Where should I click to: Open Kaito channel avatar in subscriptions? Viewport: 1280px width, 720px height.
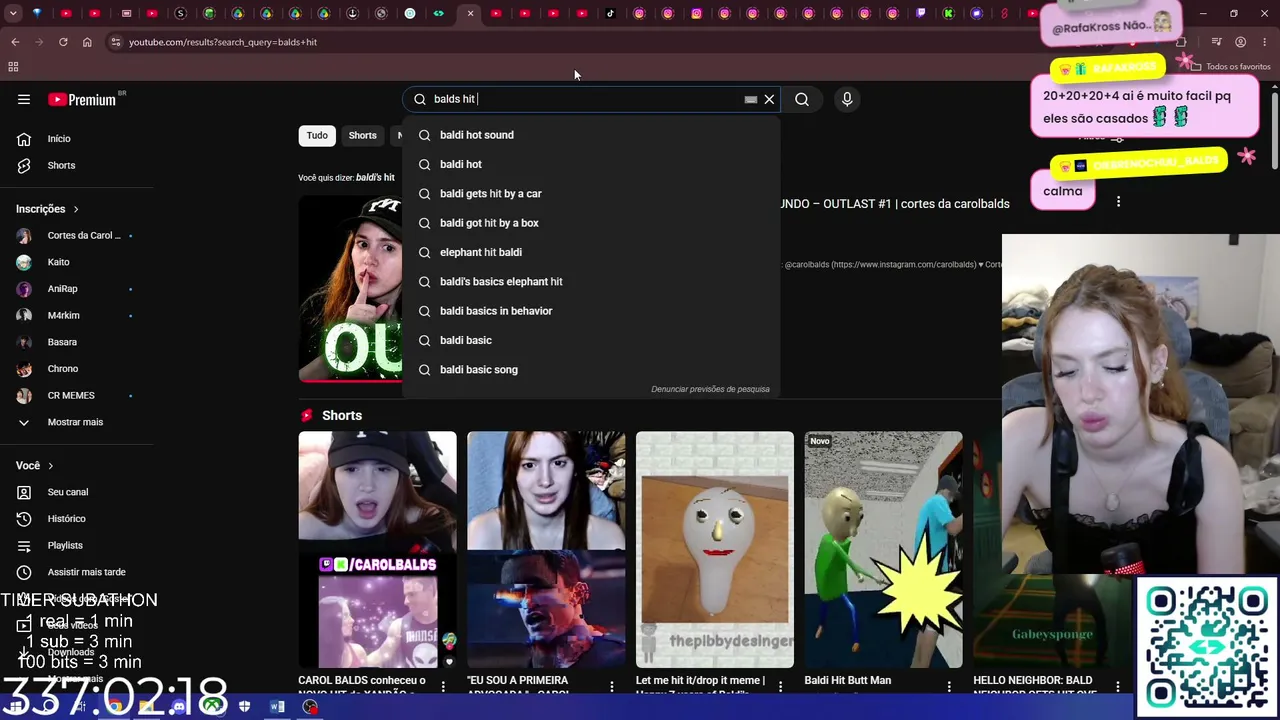[x=24, y=262]
